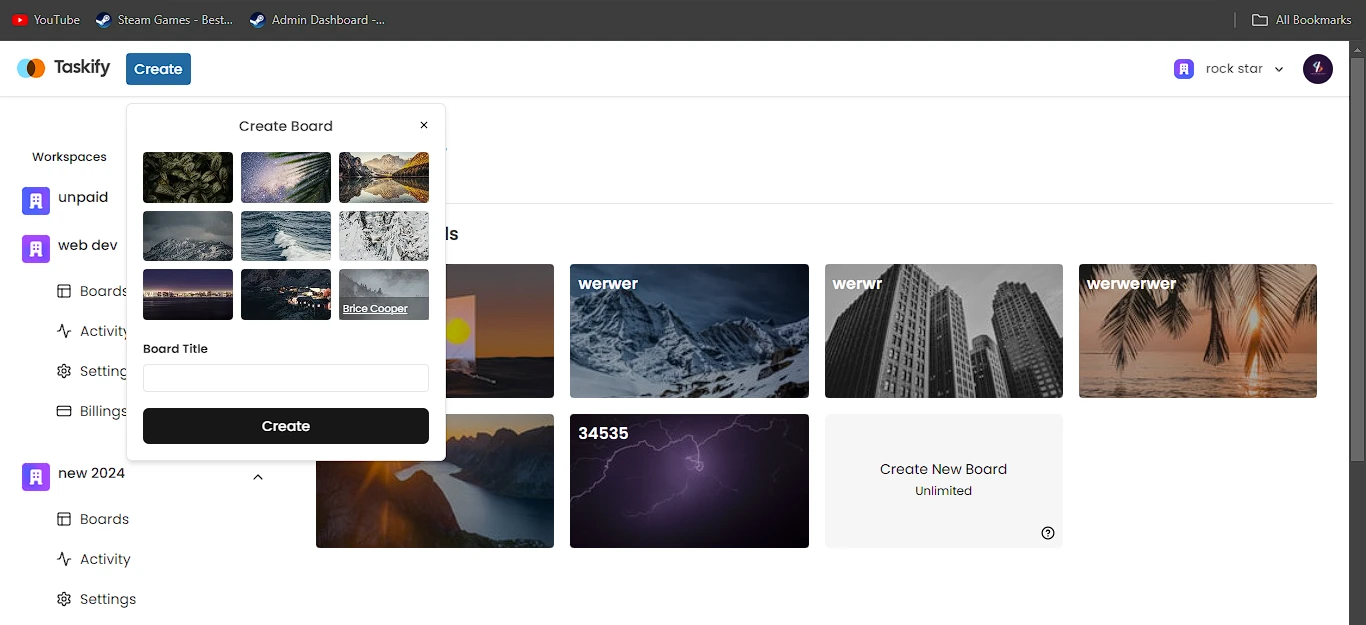Click the Taskify logo
This screenshot has height=625, width=1366.
tap(64, 68)
